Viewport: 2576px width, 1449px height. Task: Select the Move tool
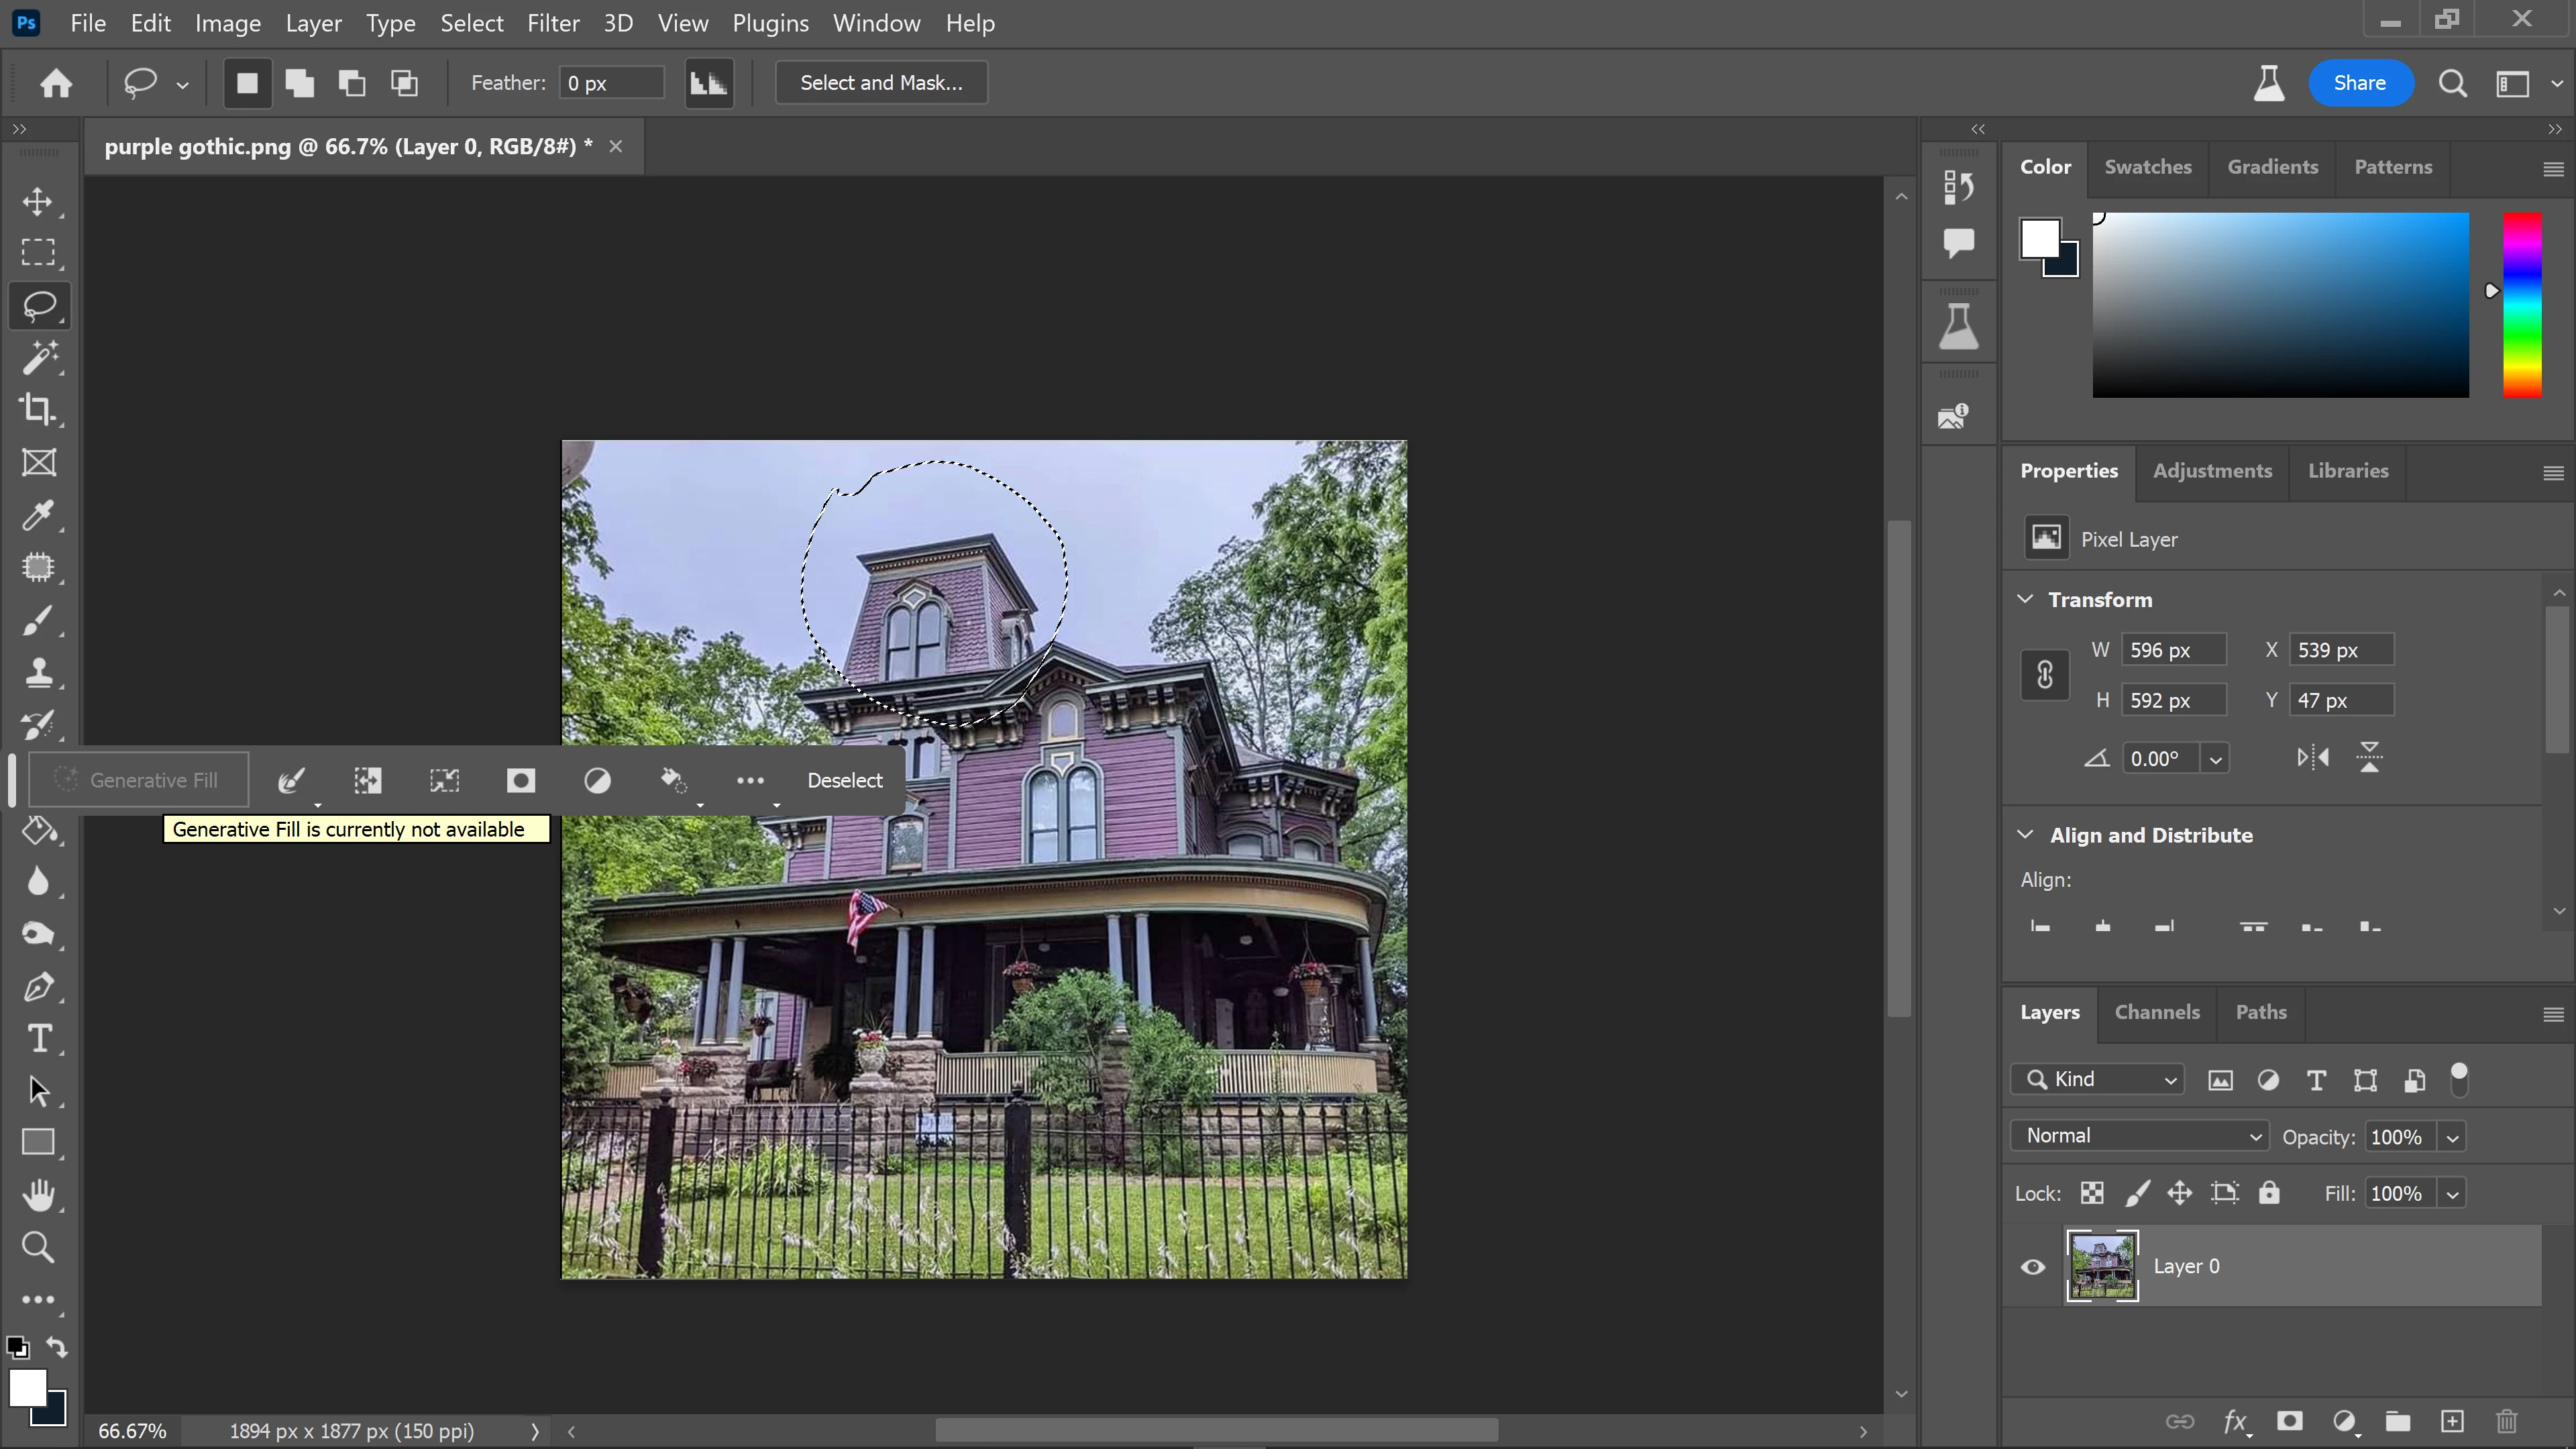pos(38,201)
